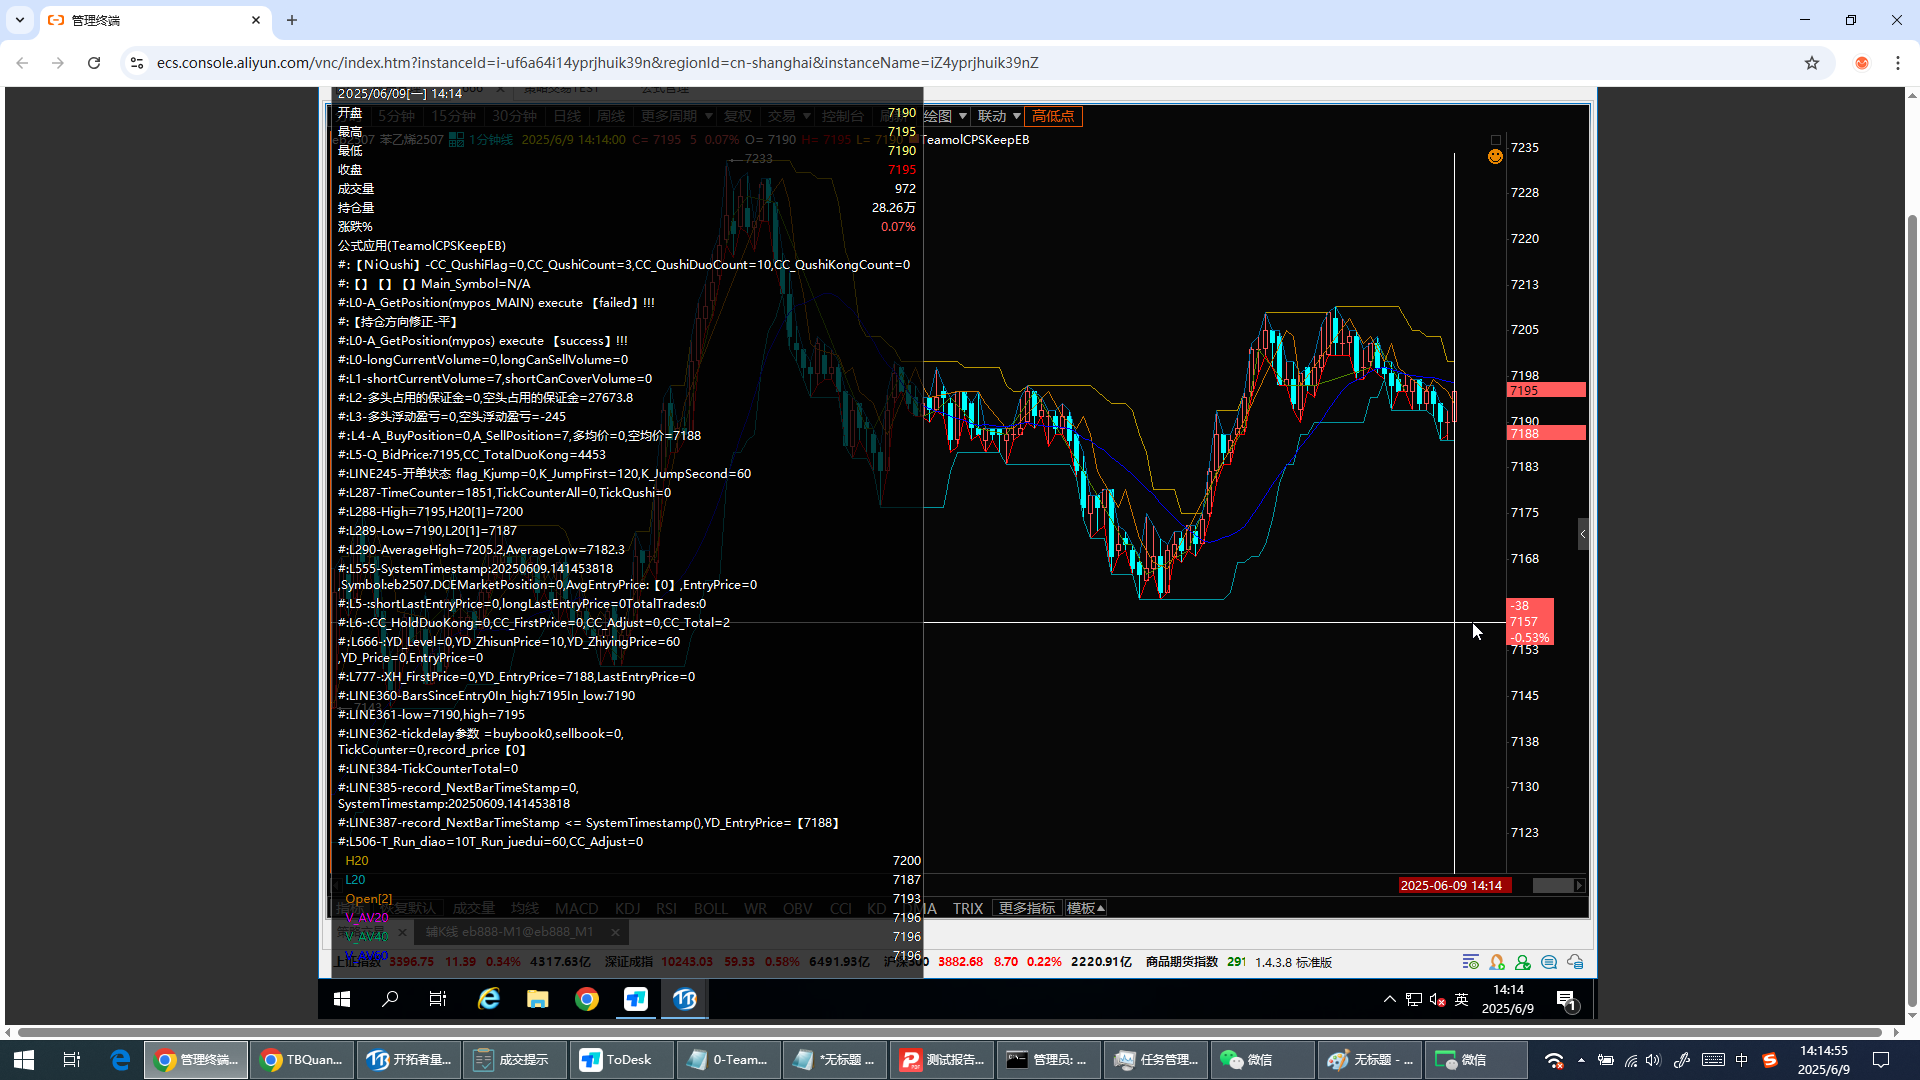This screenshot has width=1920, height=1080.
Task: Toggle the 高低点 high-low points button
Action: tap(1053, 116)
